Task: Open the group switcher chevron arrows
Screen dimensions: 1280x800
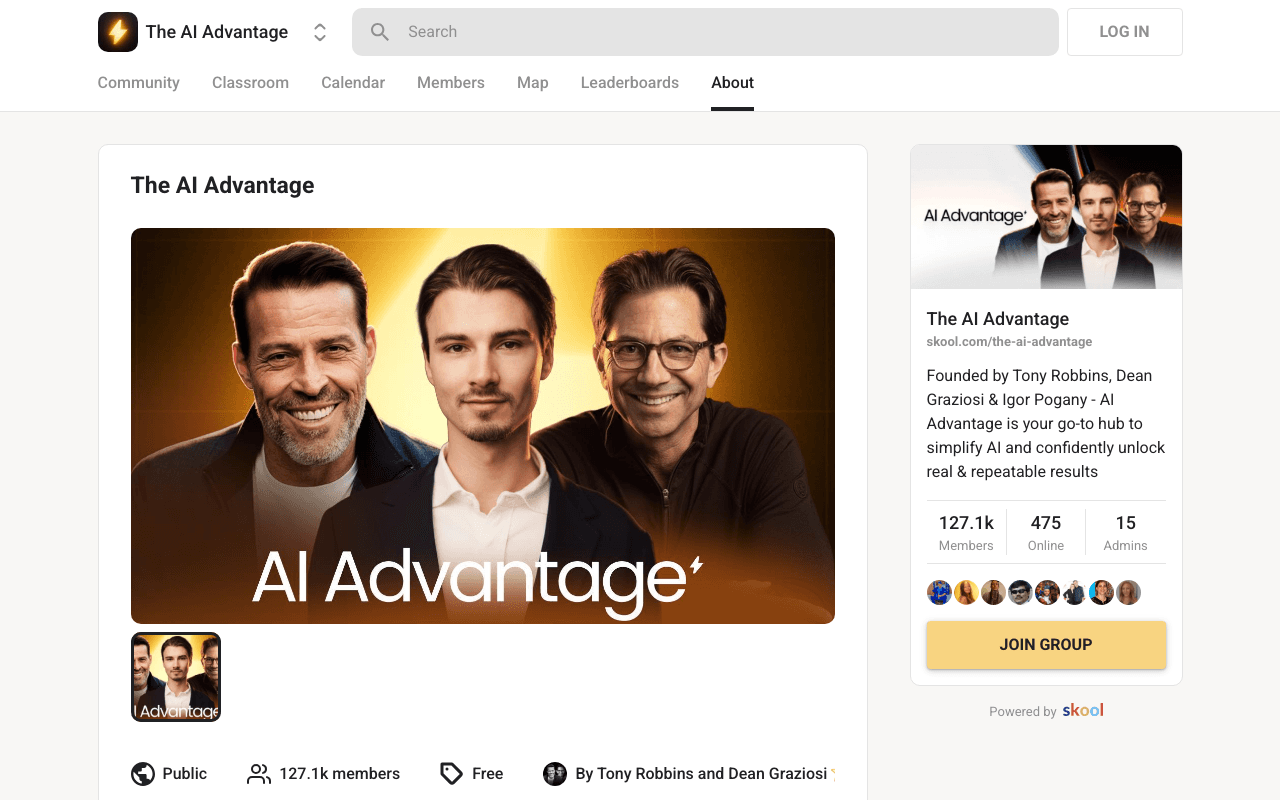Action: (x=320, y=32)
